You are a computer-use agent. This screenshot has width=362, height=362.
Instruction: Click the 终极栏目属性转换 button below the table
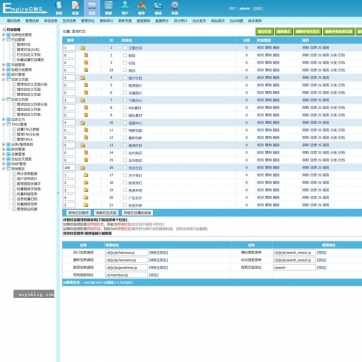pos(138,213)
